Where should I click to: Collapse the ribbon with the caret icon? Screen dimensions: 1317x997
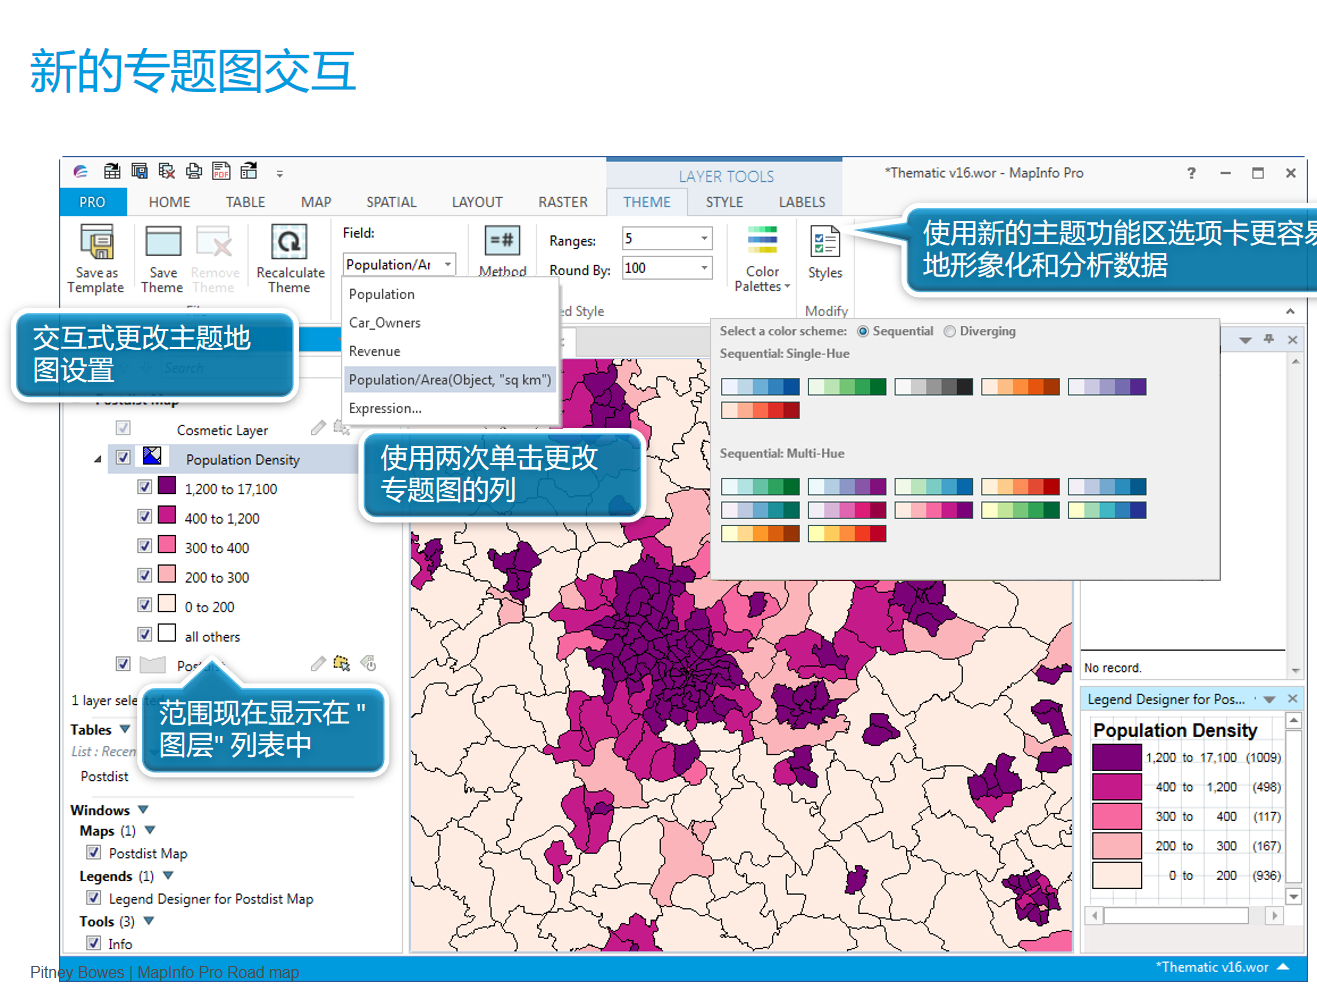1290,311
